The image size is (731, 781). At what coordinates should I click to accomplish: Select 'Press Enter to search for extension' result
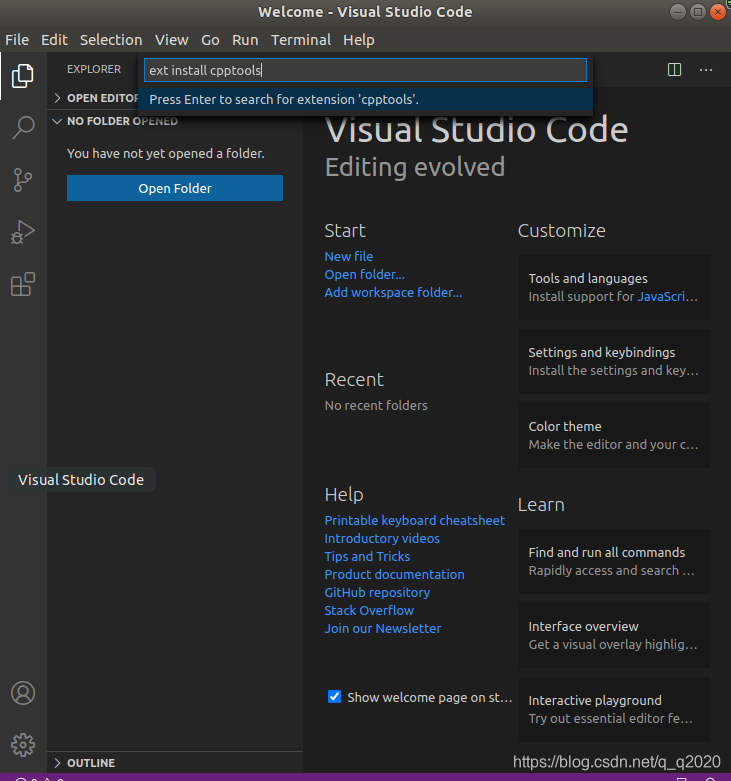click(366, 100)
